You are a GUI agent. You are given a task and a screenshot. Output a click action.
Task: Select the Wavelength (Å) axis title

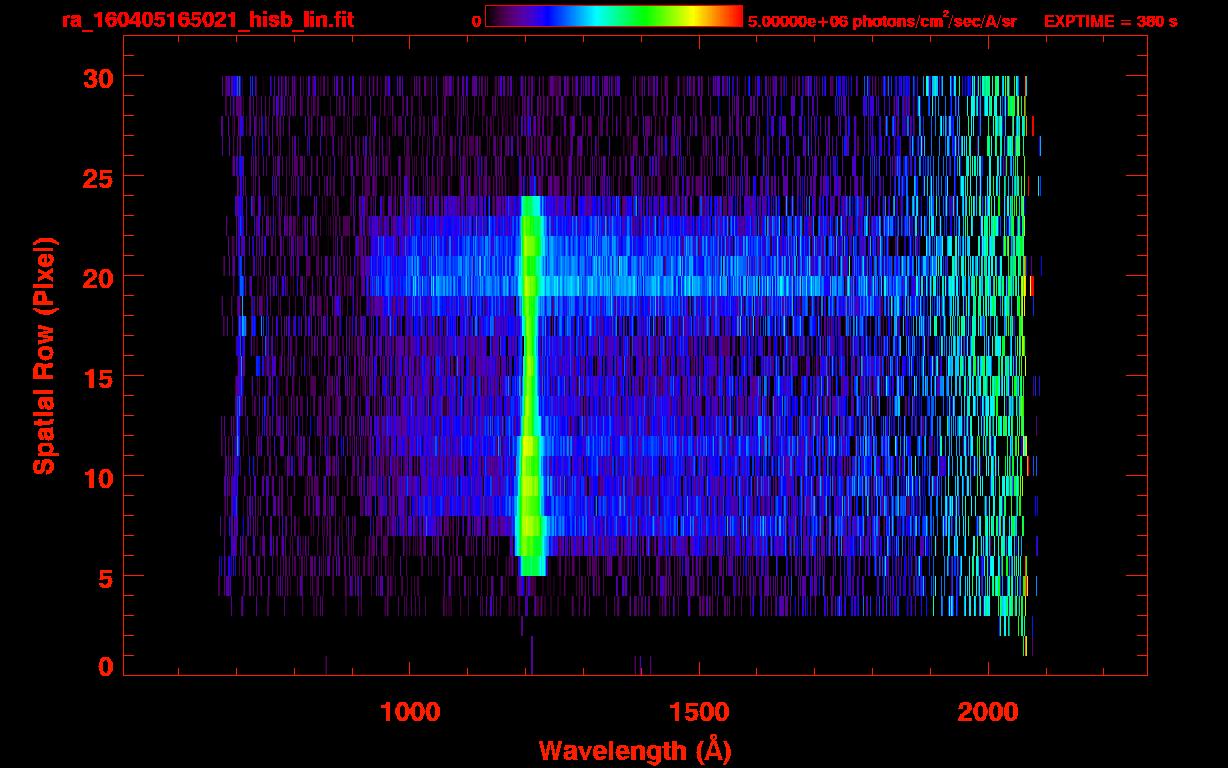point(635,750)
